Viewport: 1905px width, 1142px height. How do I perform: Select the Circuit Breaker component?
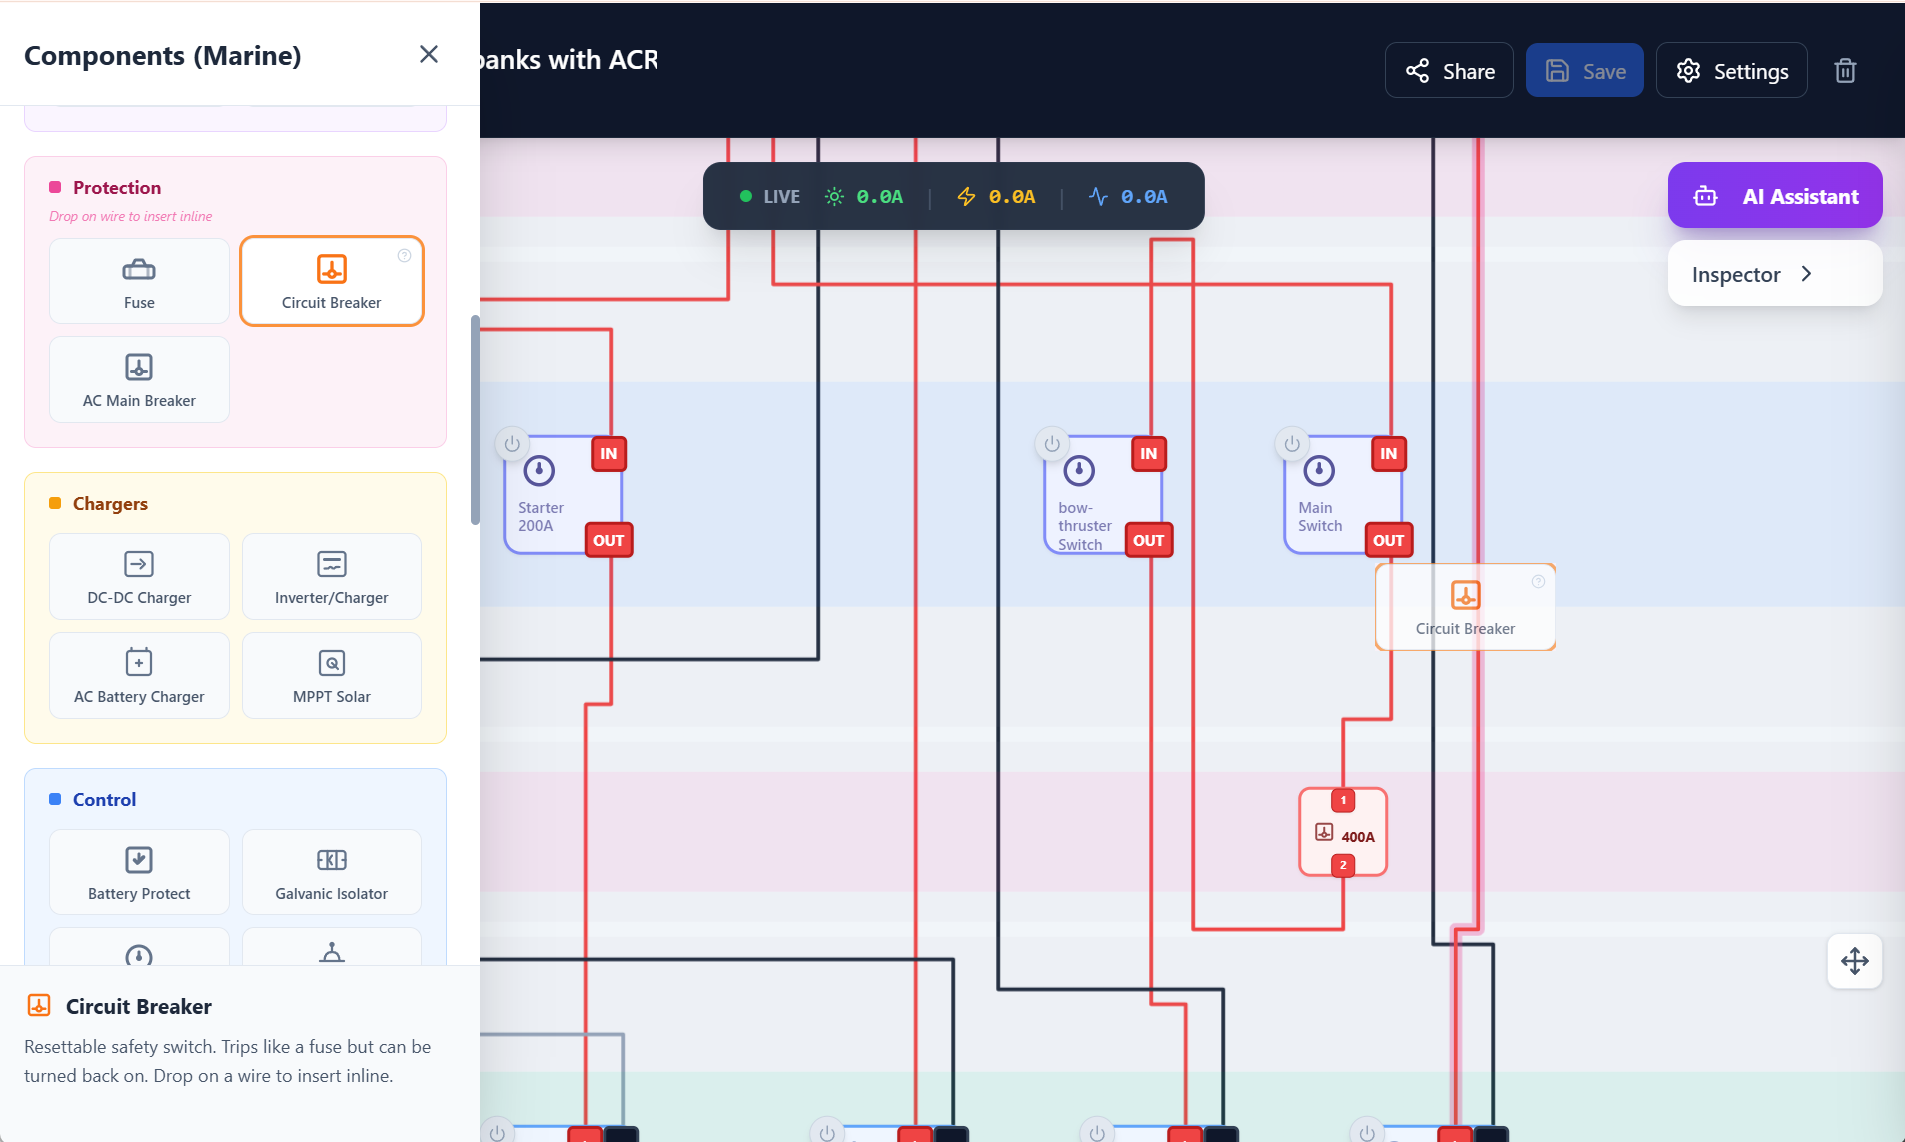(331, 281)
